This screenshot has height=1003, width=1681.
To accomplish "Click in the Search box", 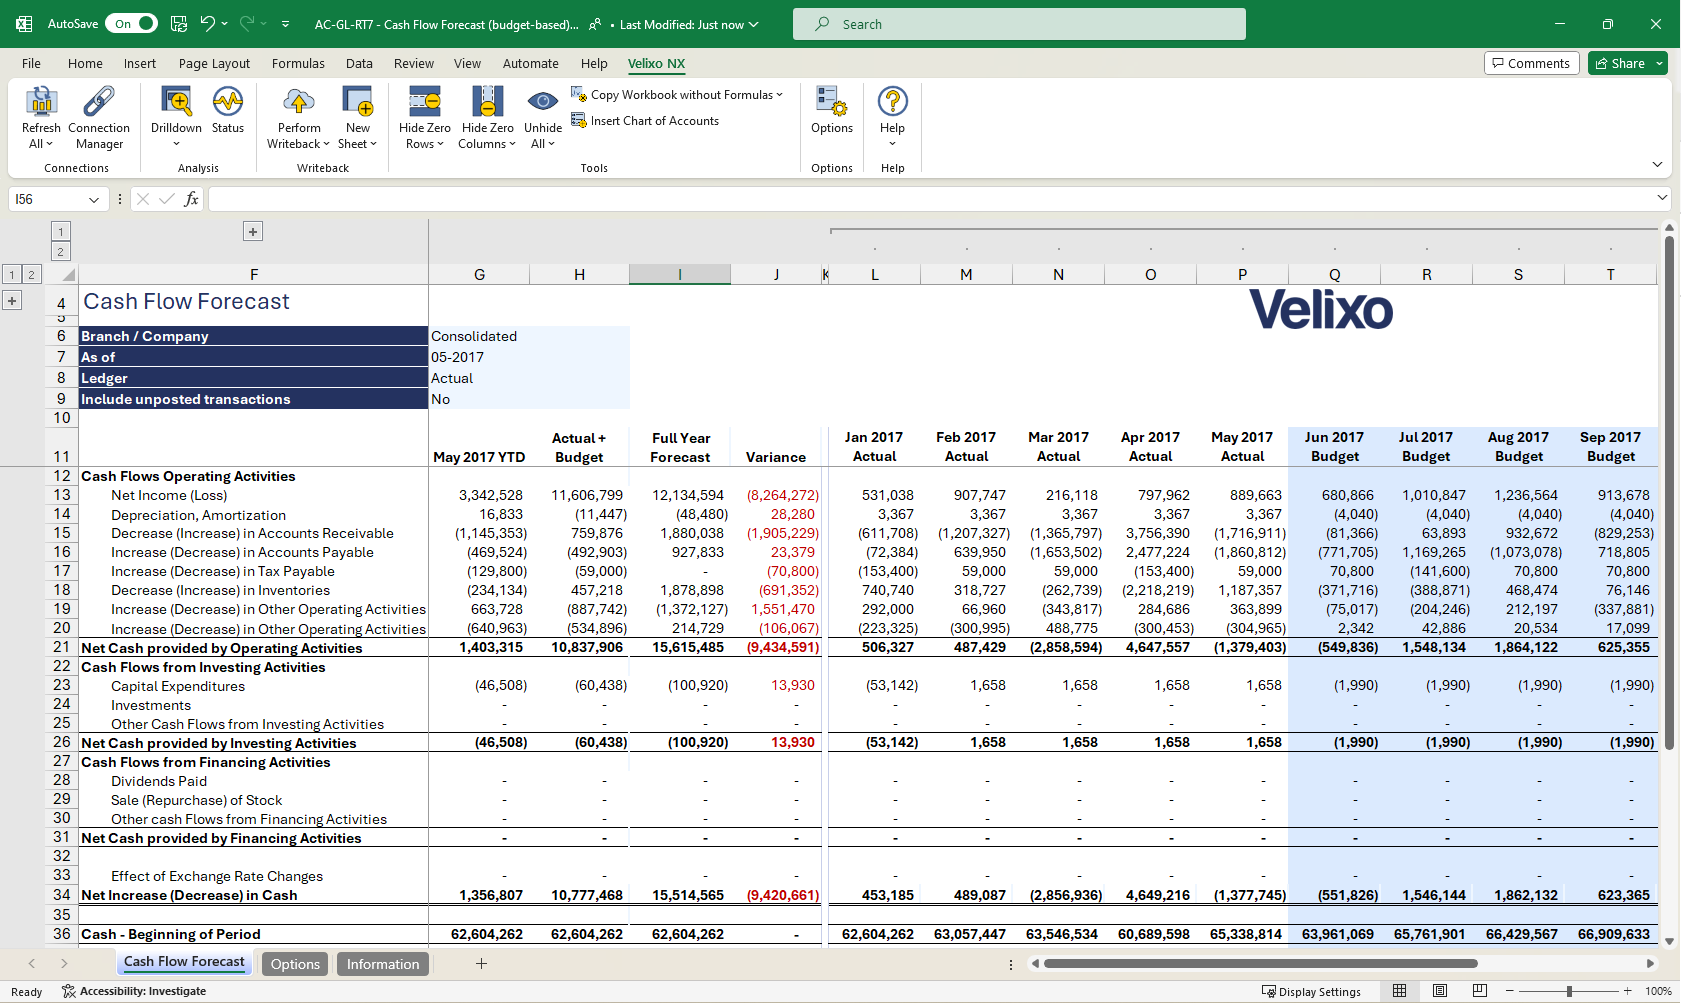I will (x=1019, y=24).
